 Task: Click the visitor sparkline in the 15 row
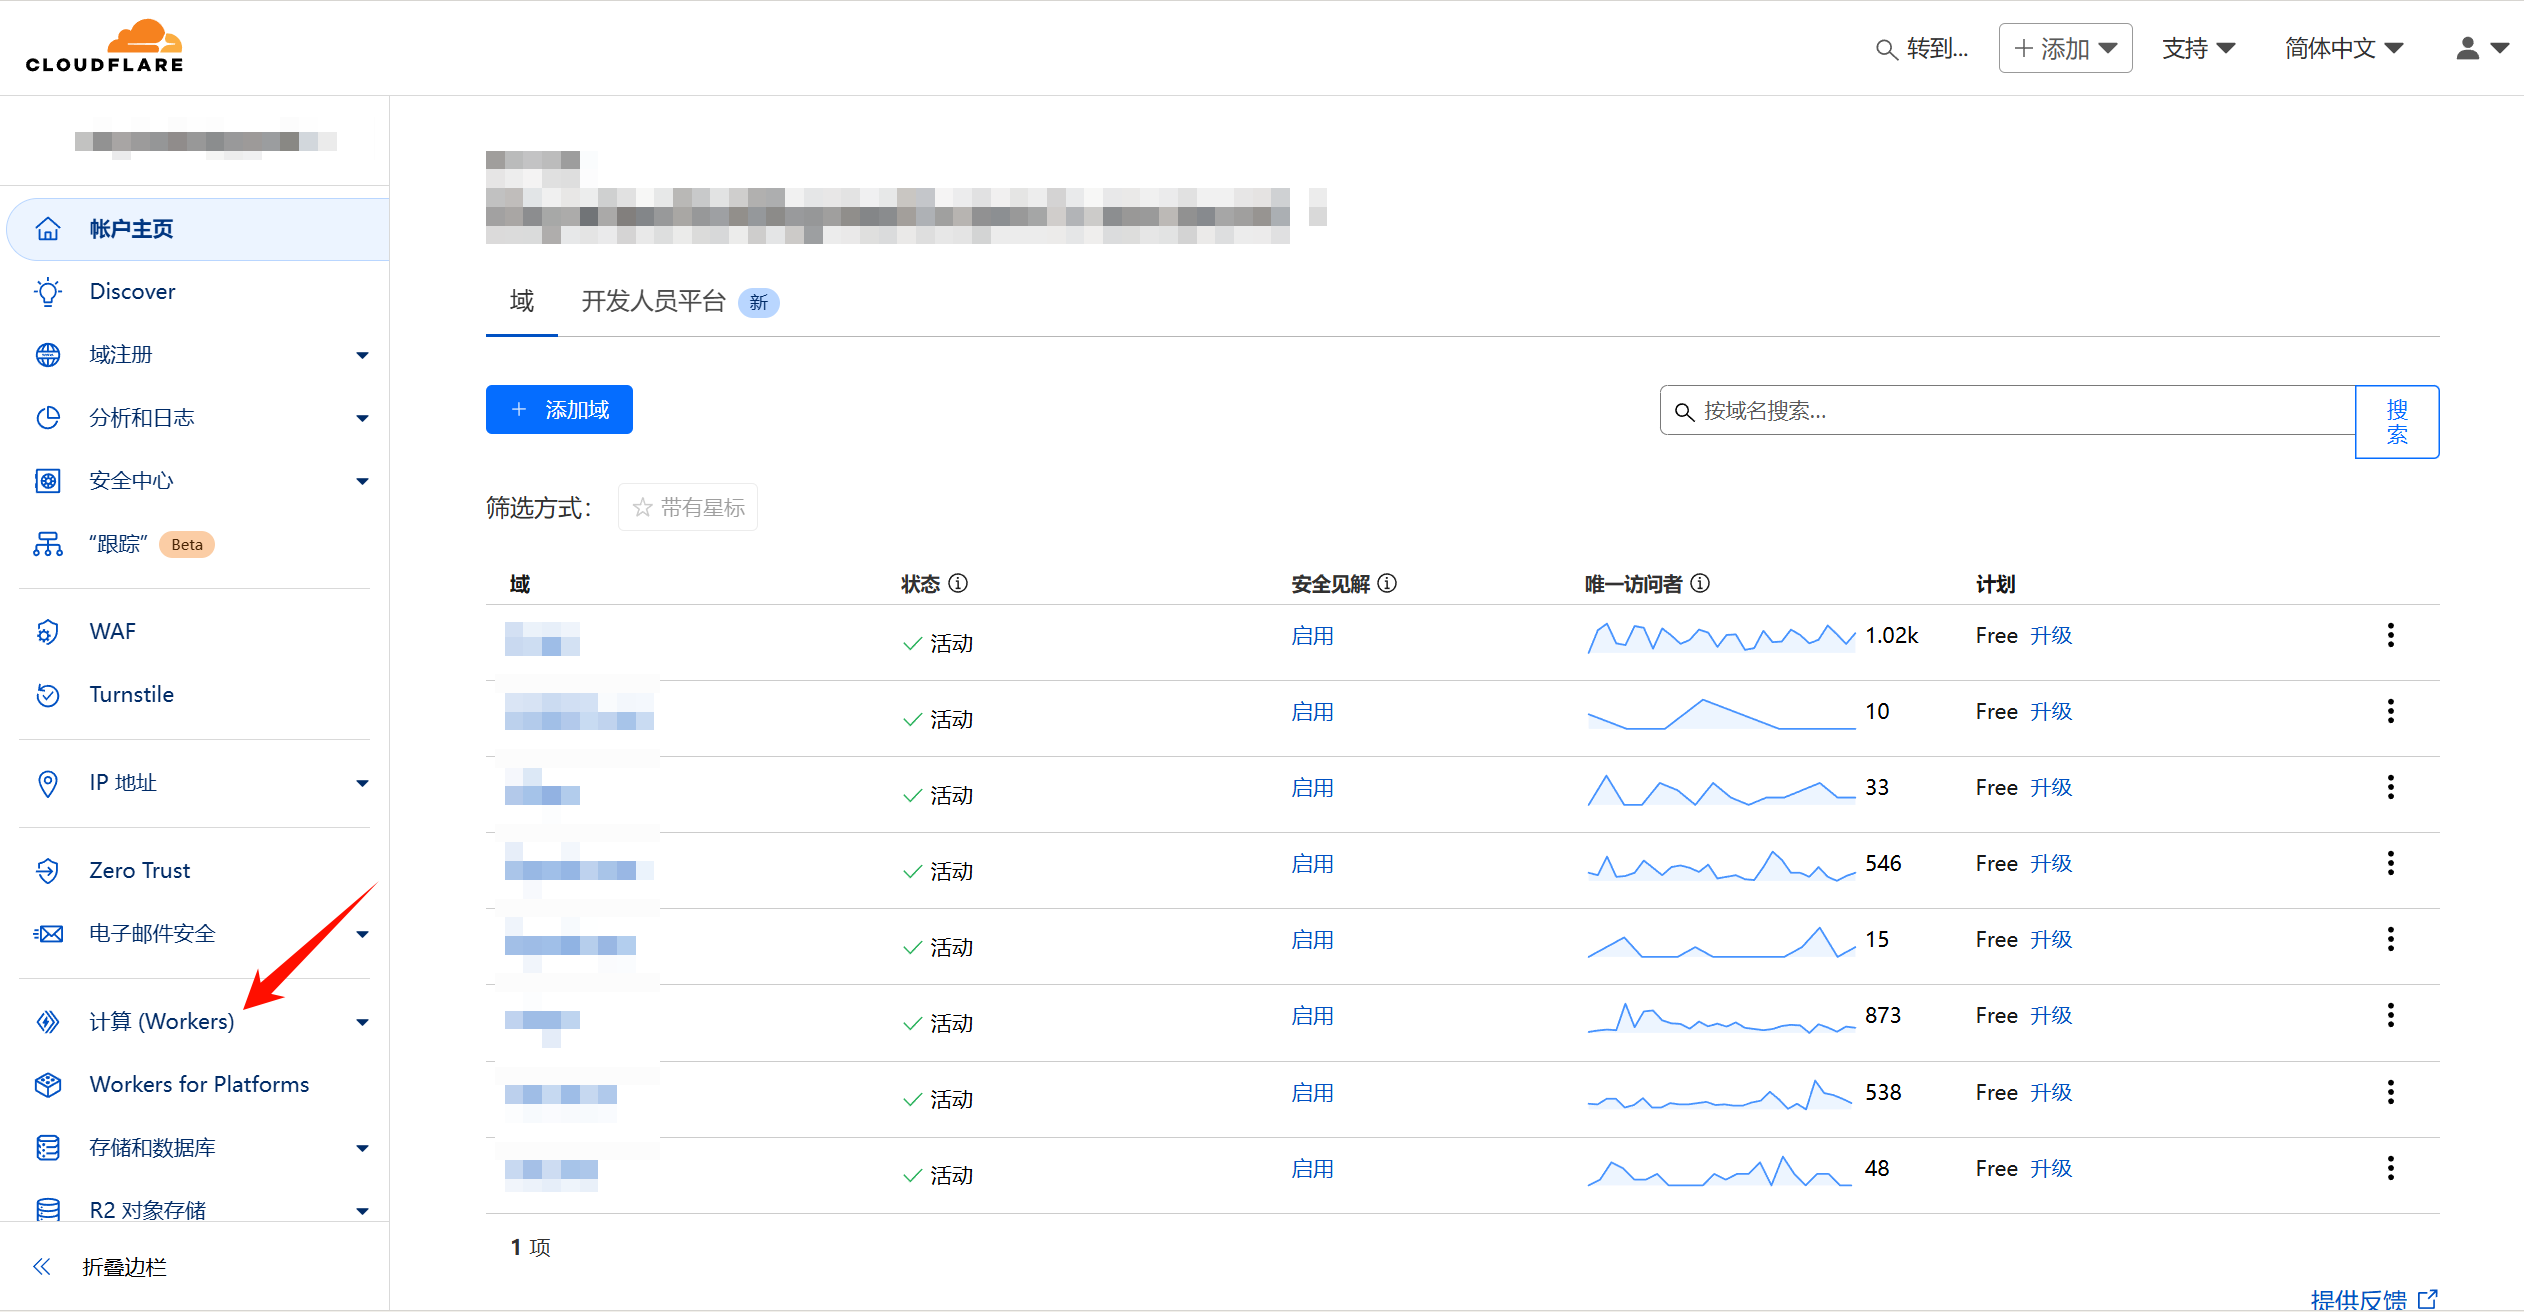1721,941
